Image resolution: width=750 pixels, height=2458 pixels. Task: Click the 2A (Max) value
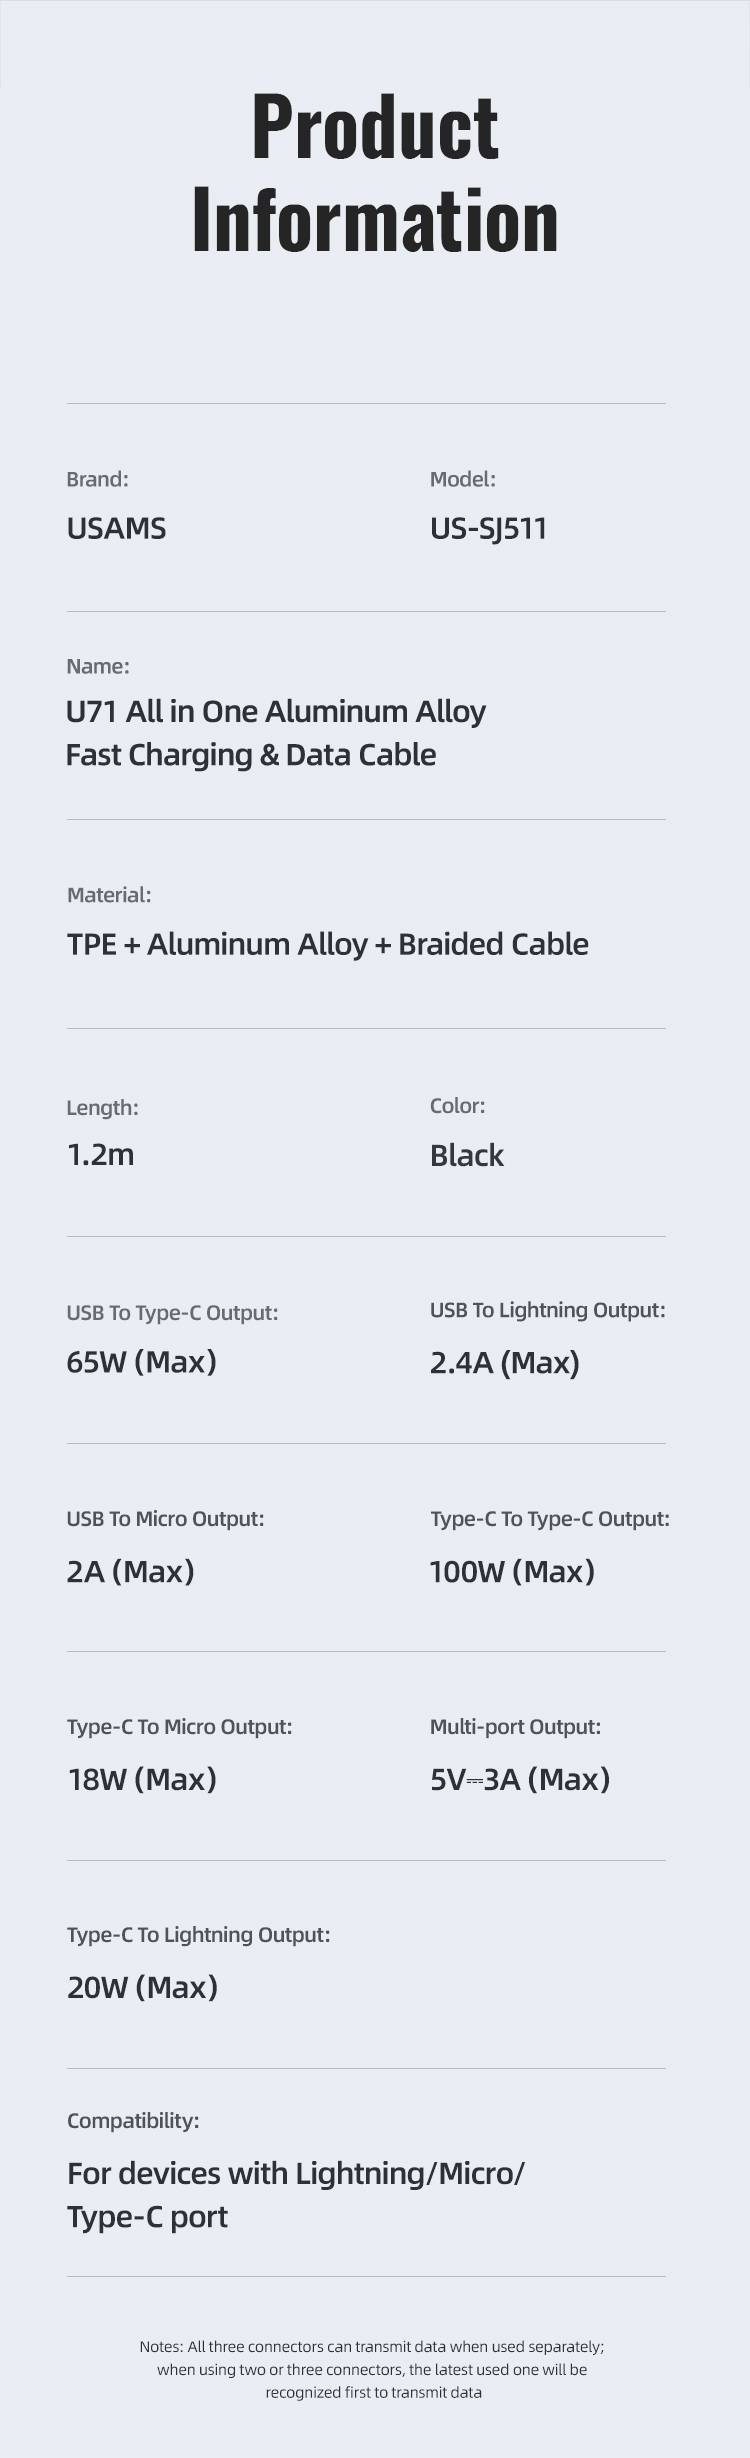pyautogui.click(x=130, y=1571)
